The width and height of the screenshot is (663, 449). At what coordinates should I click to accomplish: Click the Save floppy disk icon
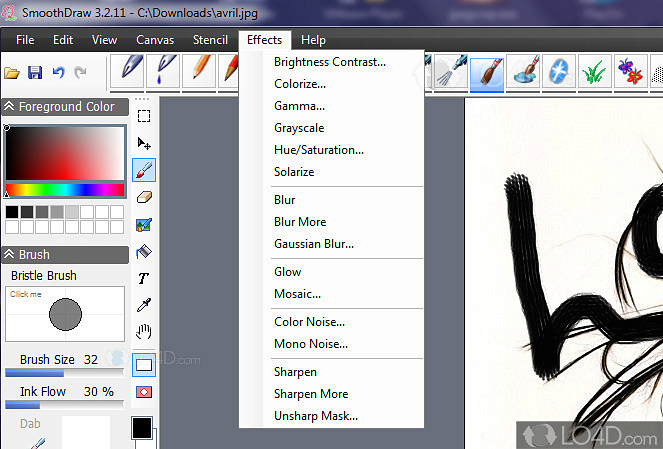(x=35, y=73)
